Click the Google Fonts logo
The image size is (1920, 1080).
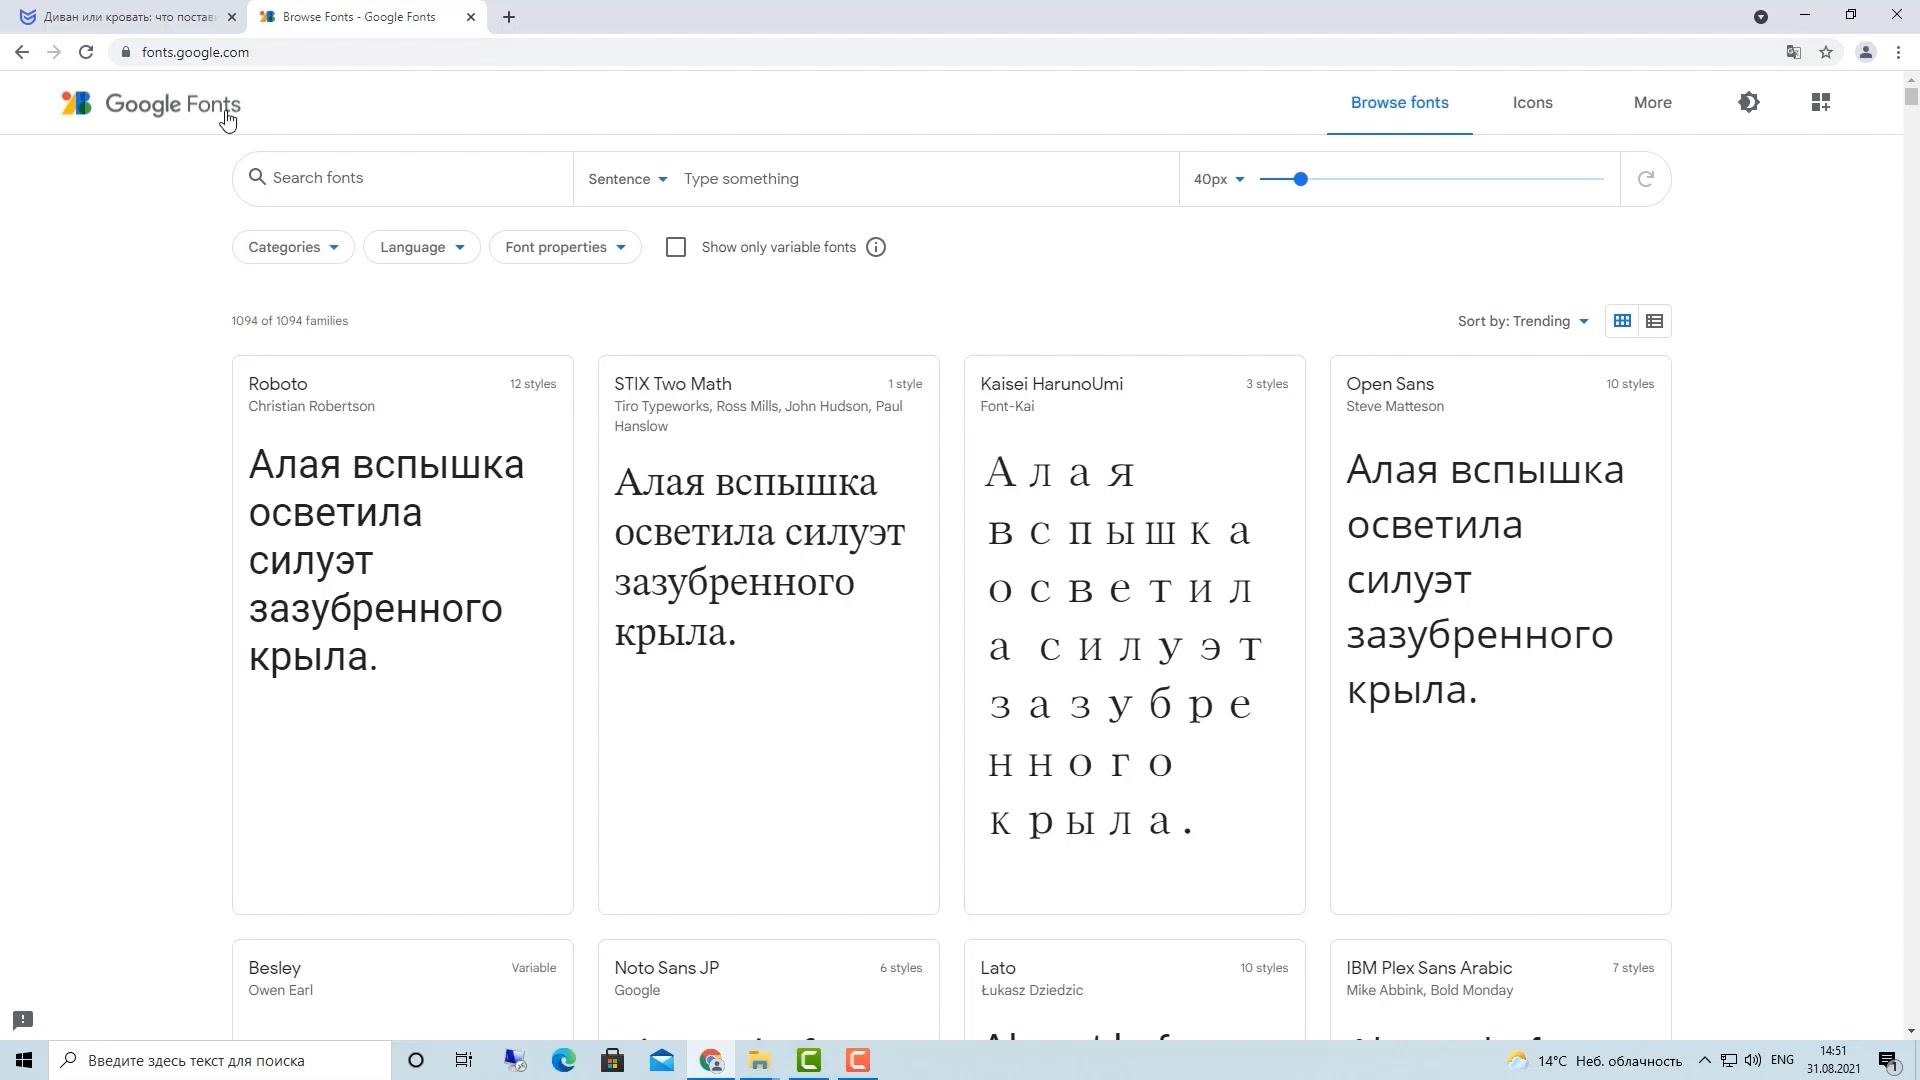pos(151,104)
